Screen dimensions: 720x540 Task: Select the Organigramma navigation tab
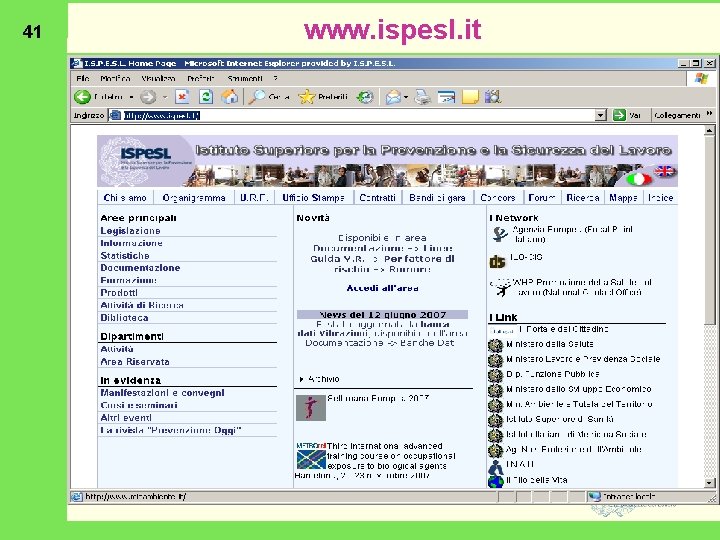pos(194,198)
